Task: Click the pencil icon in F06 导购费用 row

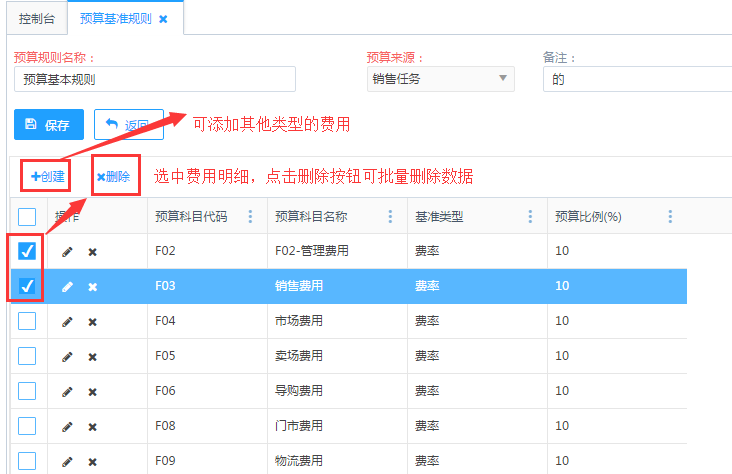Action: [x=67, y=392]
